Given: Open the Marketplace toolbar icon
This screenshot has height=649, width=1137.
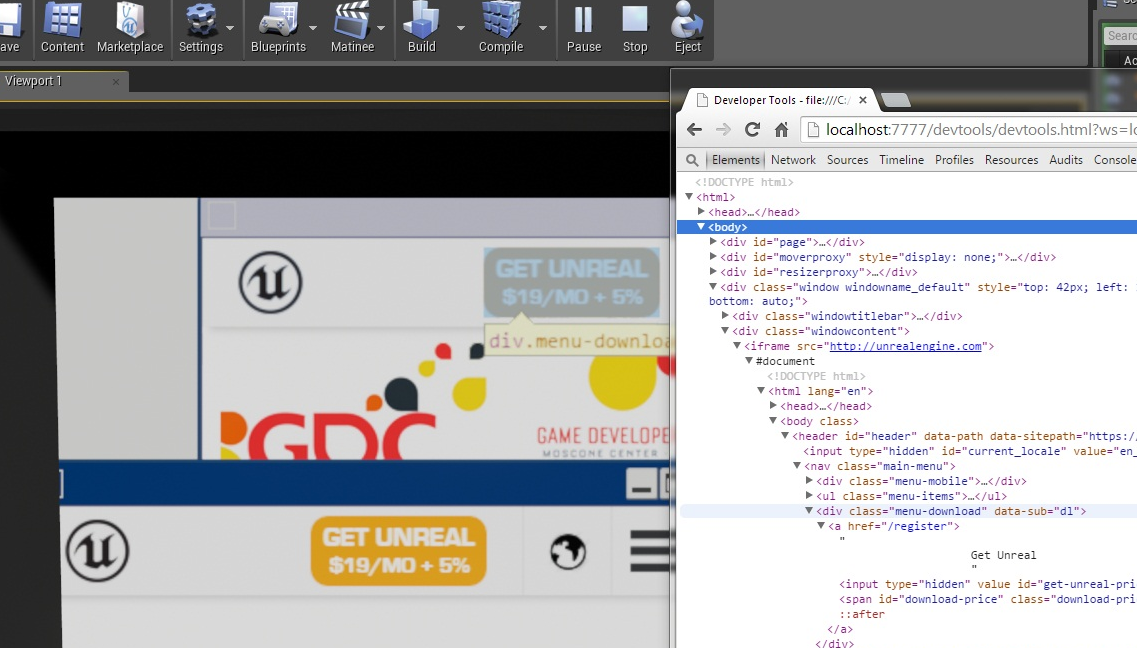Looking at the screenshot, I should [130, 28].
